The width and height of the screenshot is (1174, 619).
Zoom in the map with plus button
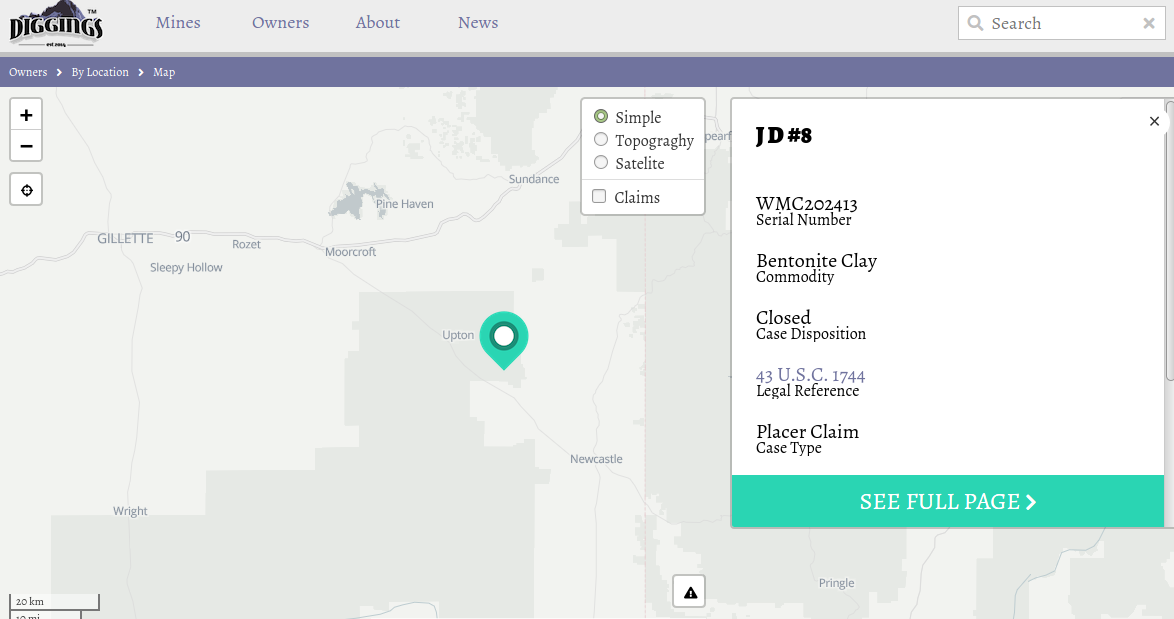pyautogui.click(x=26, y=115)
